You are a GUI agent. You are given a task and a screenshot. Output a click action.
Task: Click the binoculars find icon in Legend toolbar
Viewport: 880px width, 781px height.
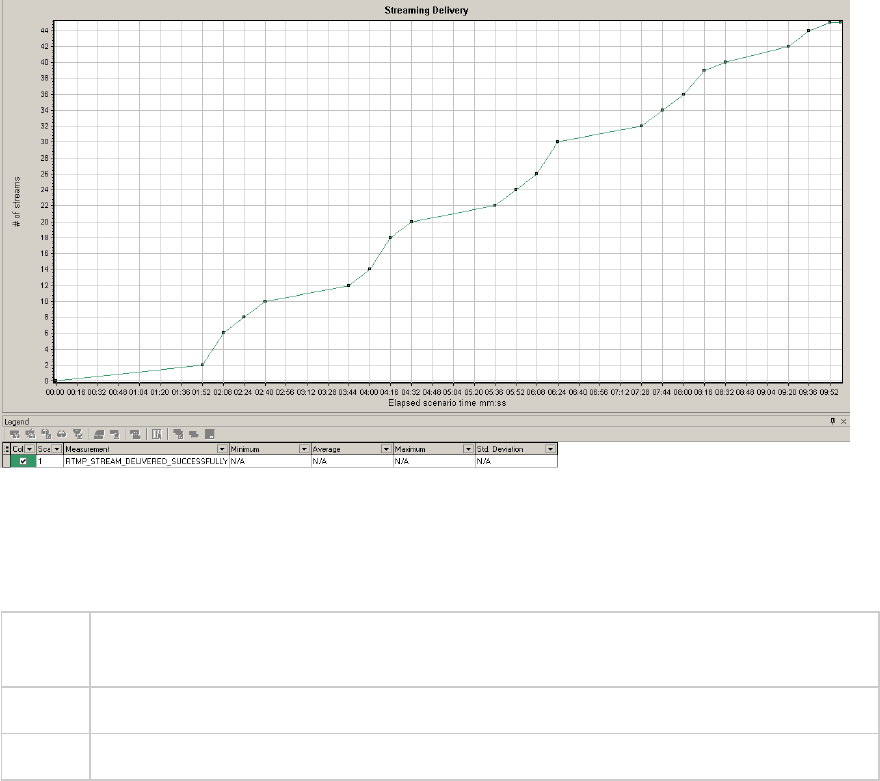coord(62,434)
